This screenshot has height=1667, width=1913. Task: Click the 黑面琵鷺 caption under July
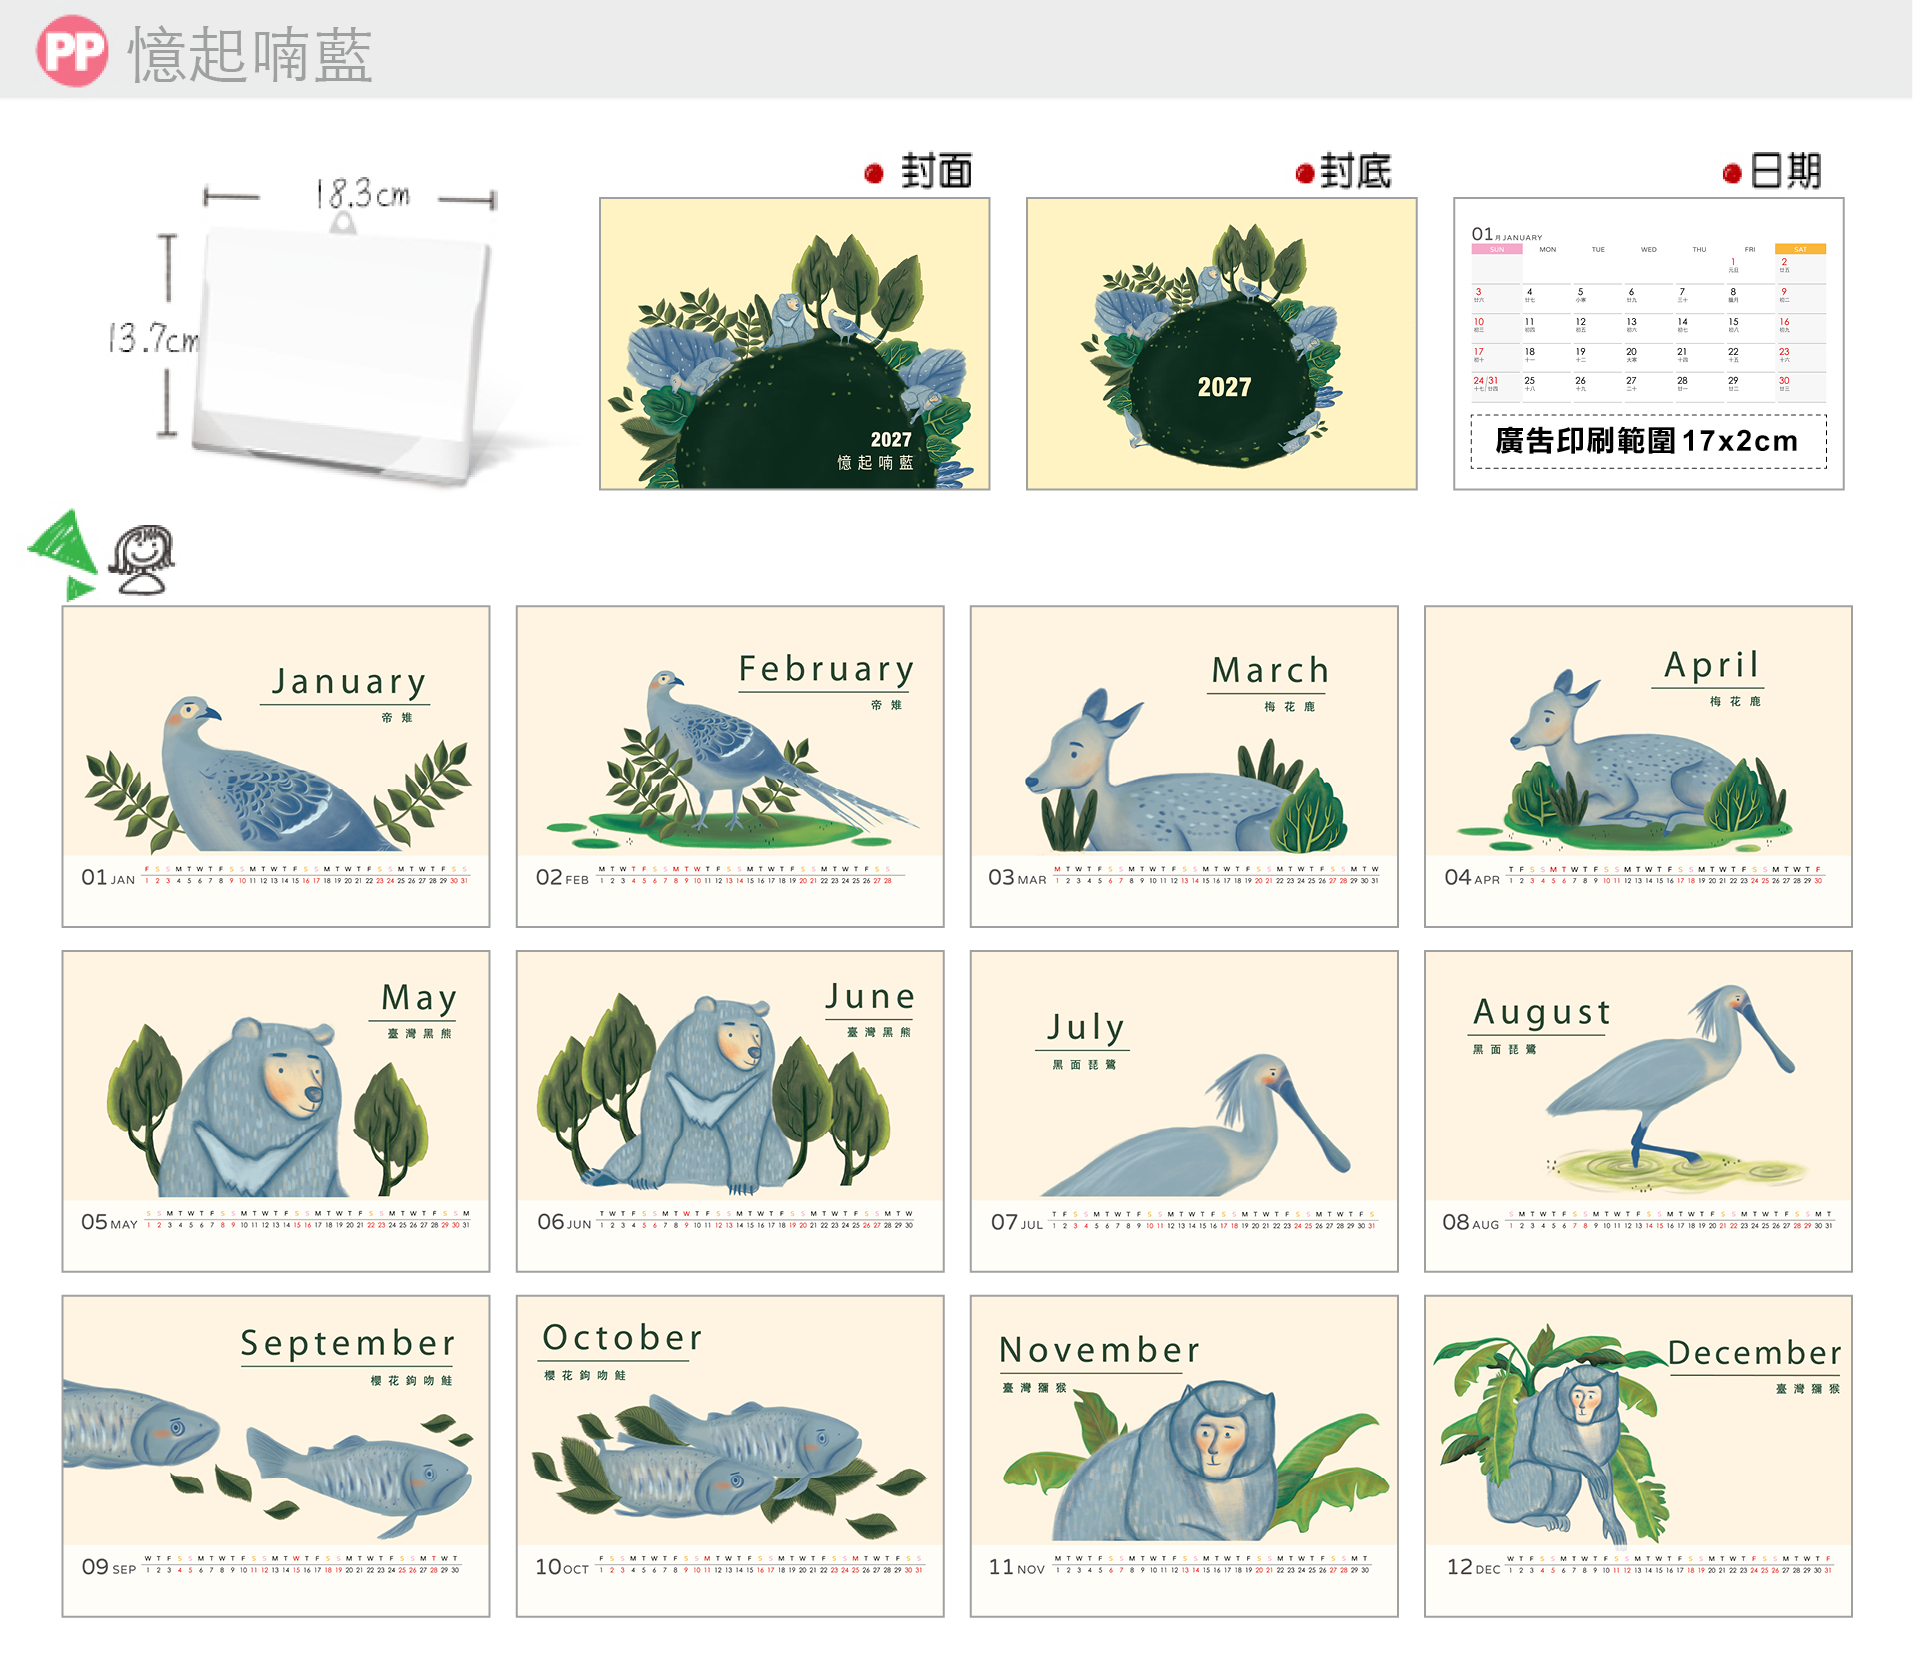(x=1084, y=1065)
